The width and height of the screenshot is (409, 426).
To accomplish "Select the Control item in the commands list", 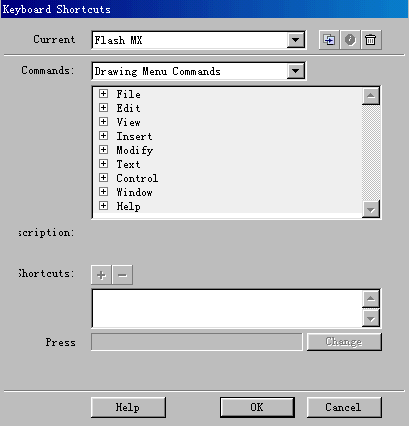I will click(x=137, y=178).
